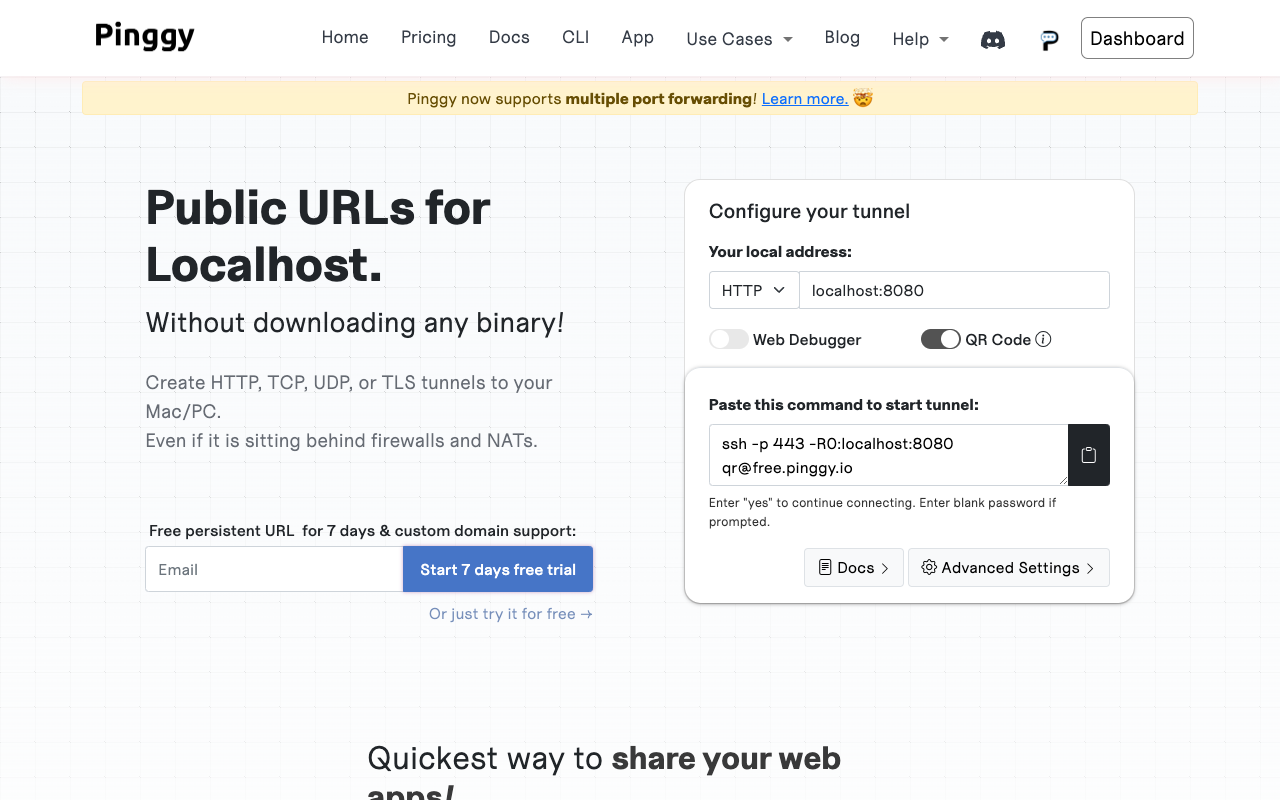Viewport: 1280px width, 800px height.
Task: Click 'Paste this command to start tunnel:' label
Action: point(844,405)
